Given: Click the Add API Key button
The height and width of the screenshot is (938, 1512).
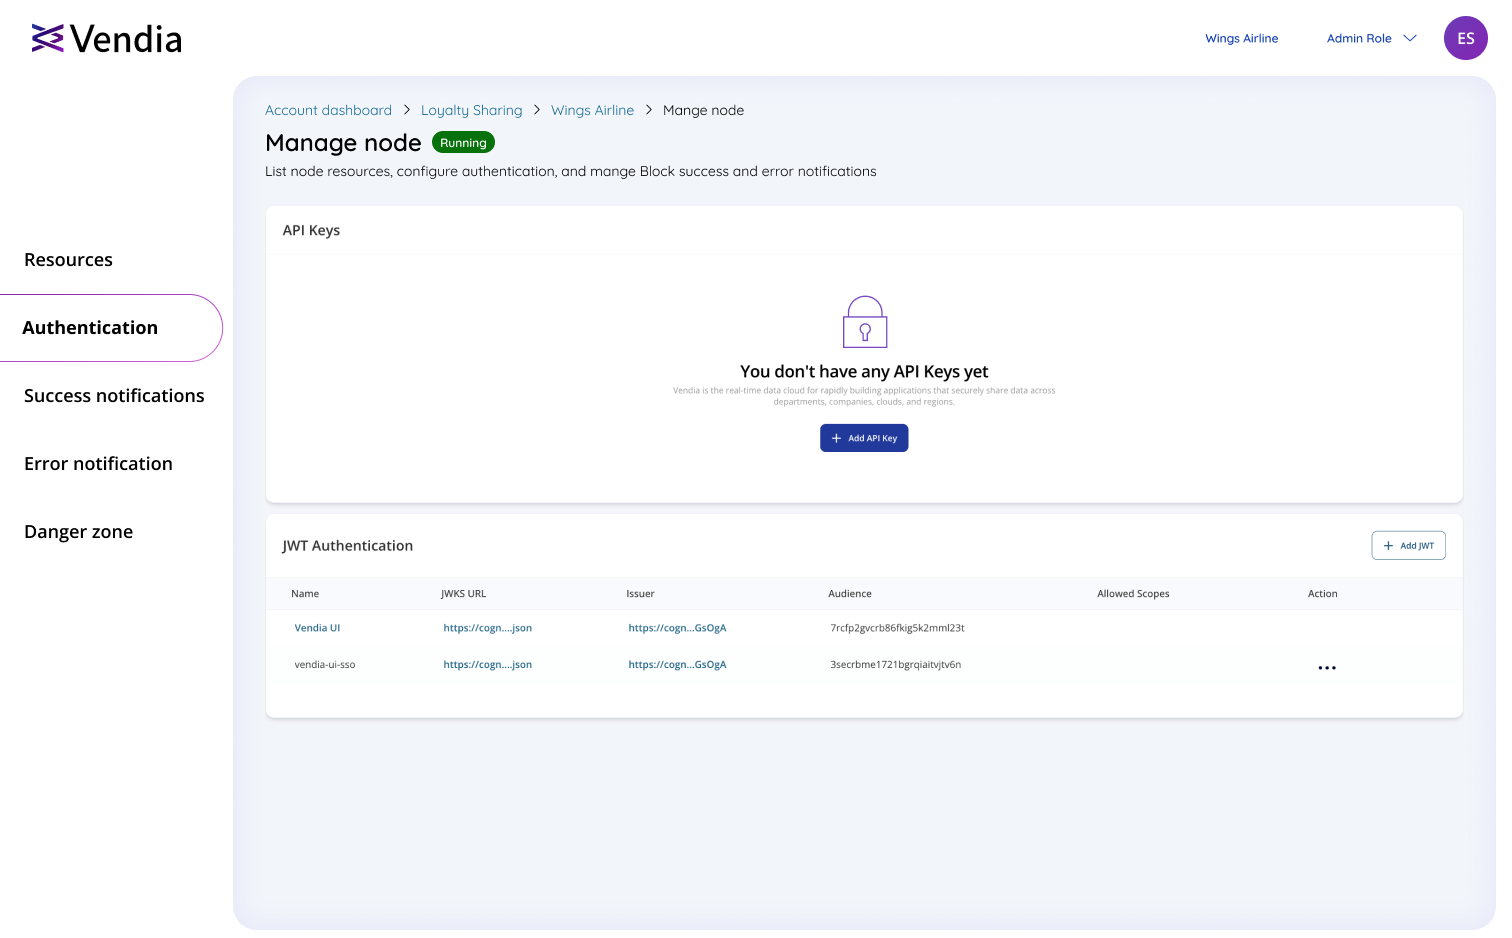Looking at the screenshot, I should (864, 438).
